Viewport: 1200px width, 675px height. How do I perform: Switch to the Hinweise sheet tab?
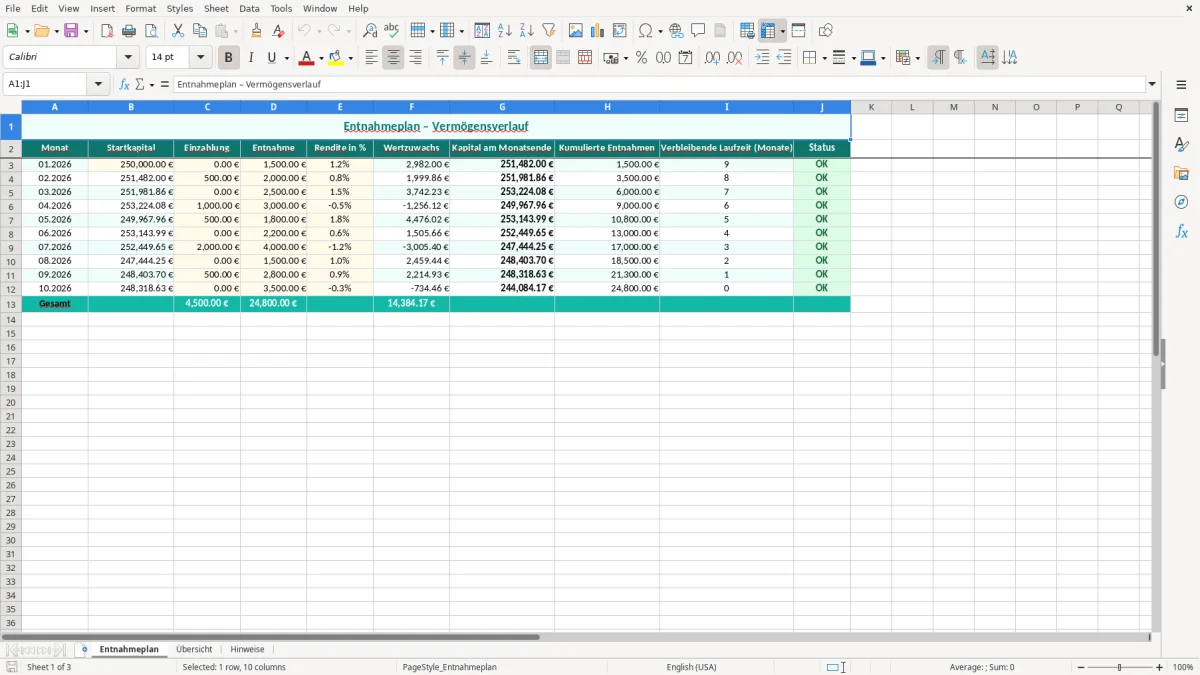click(247, 649)
